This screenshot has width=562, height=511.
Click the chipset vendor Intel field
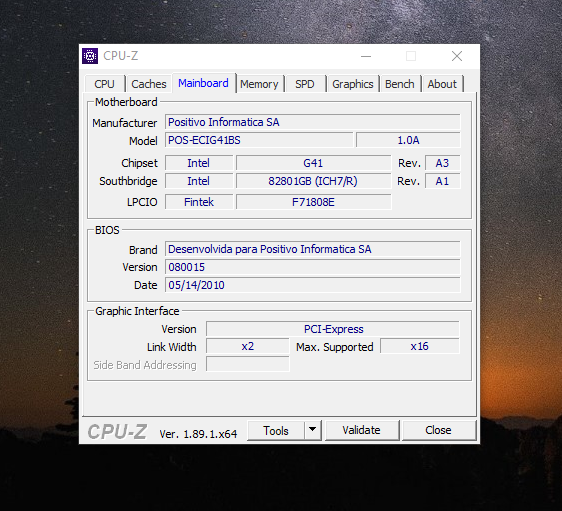(199, 163)
